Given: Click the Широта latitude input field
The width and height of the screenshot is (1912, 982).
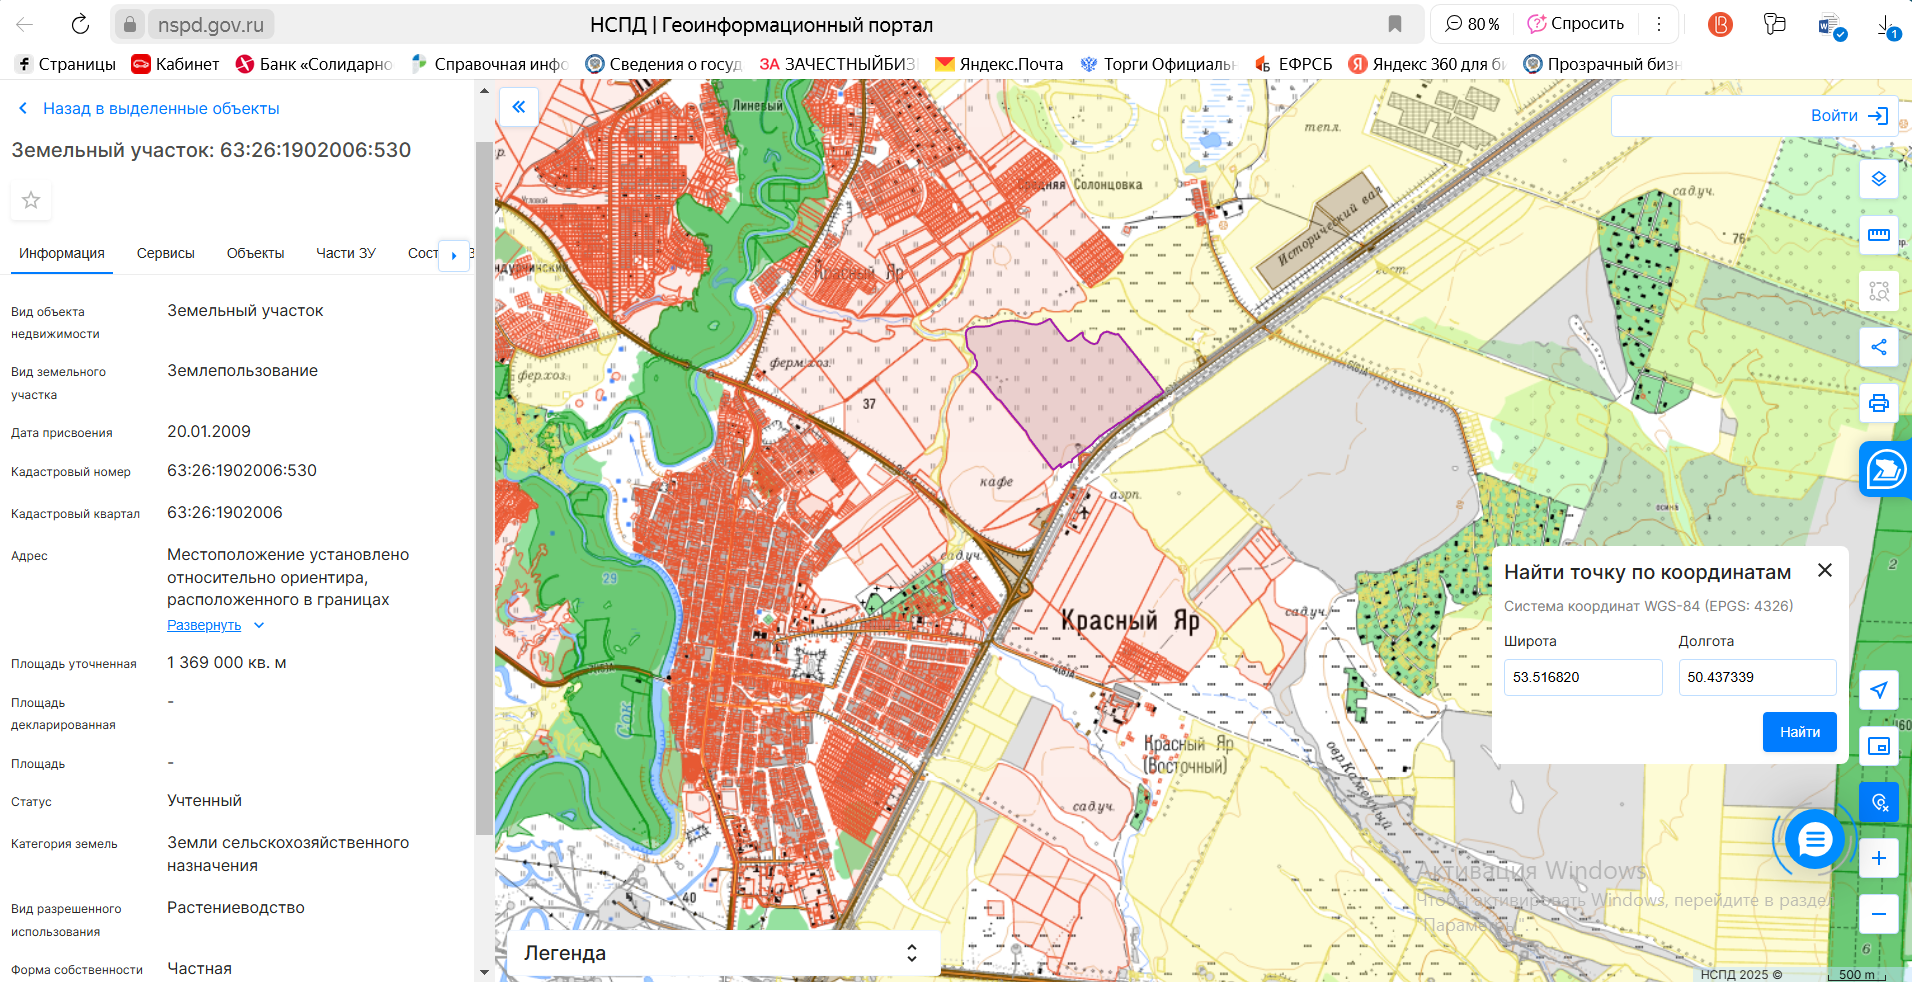Looking at the screenshot, I should pyautogui.click(x=1582, y=677).
